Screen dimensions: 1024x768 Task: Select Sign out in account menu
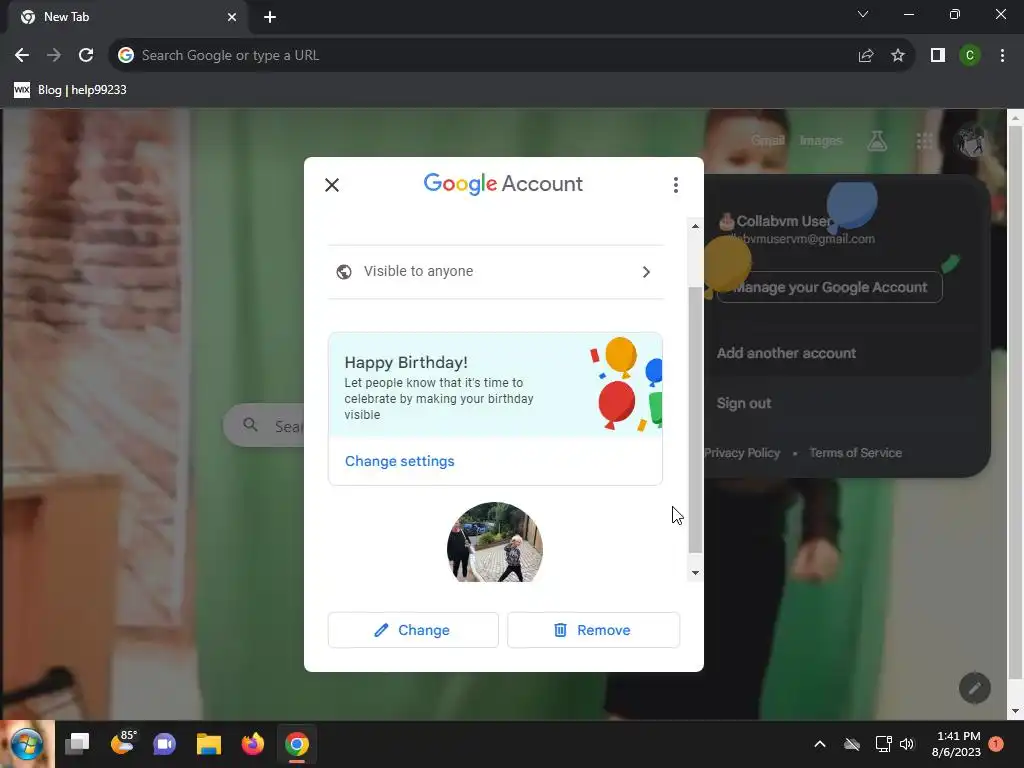(x=744, y=404)
